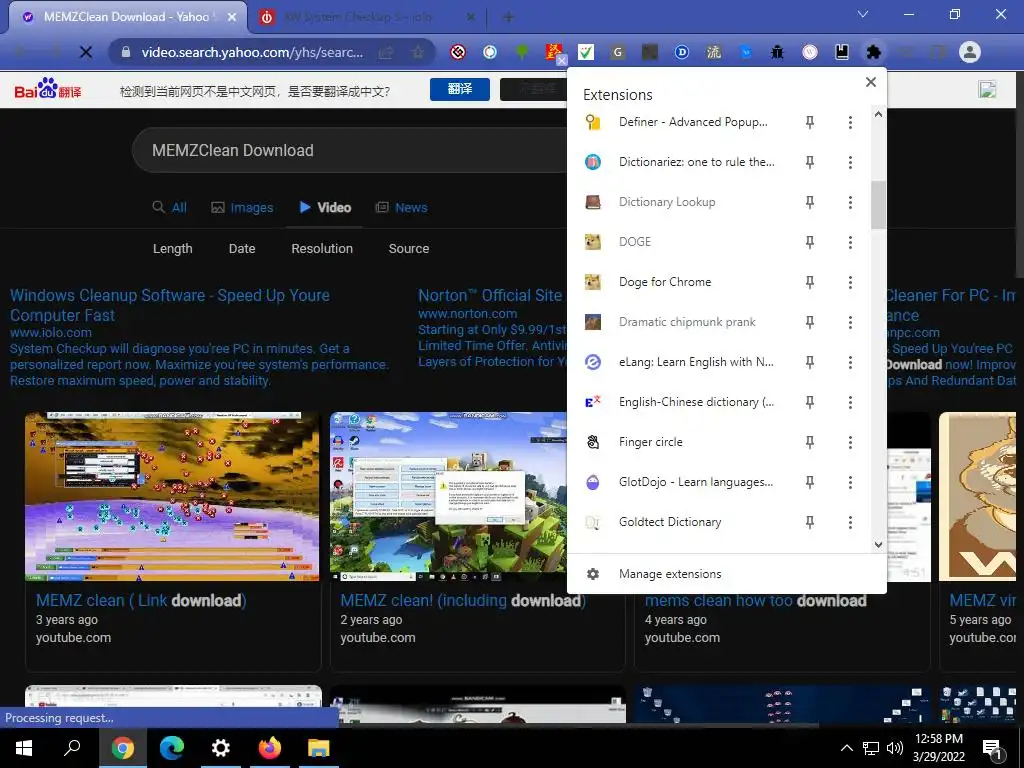Click the MEMZClean Download search box
The height and width of the screenshot is (768, 1024).
point(349,150)
